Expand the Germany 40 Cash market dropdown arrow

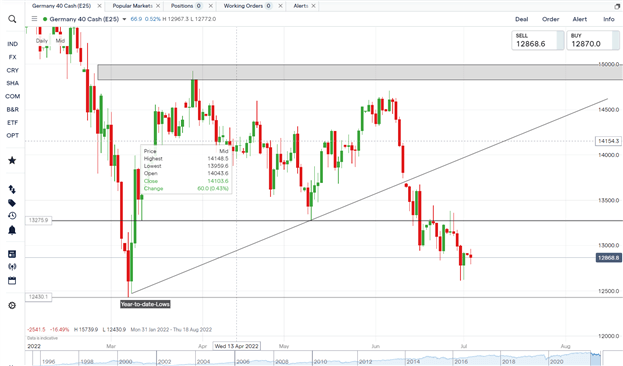[124, 19]
